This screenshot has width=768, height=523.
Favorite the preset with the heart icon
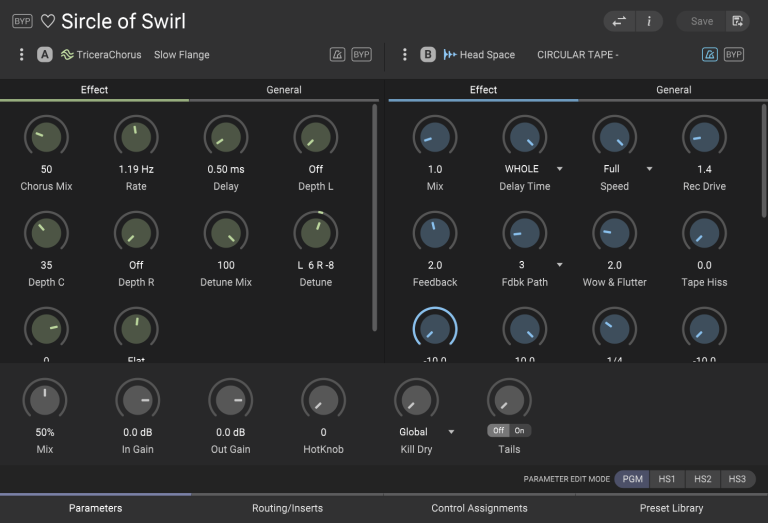point(48,21)
